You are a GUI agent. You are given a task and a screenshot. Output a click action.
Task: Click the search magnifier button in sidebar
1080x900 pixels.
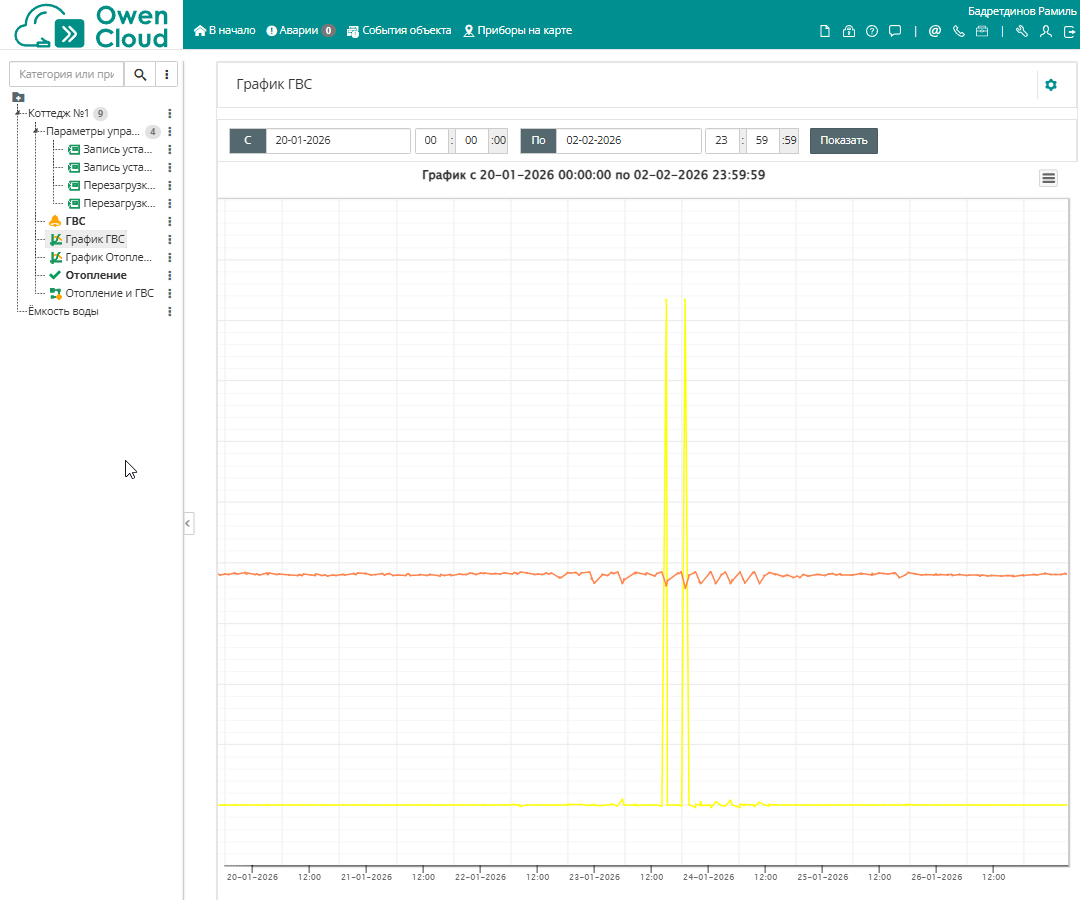pos(140,75)
